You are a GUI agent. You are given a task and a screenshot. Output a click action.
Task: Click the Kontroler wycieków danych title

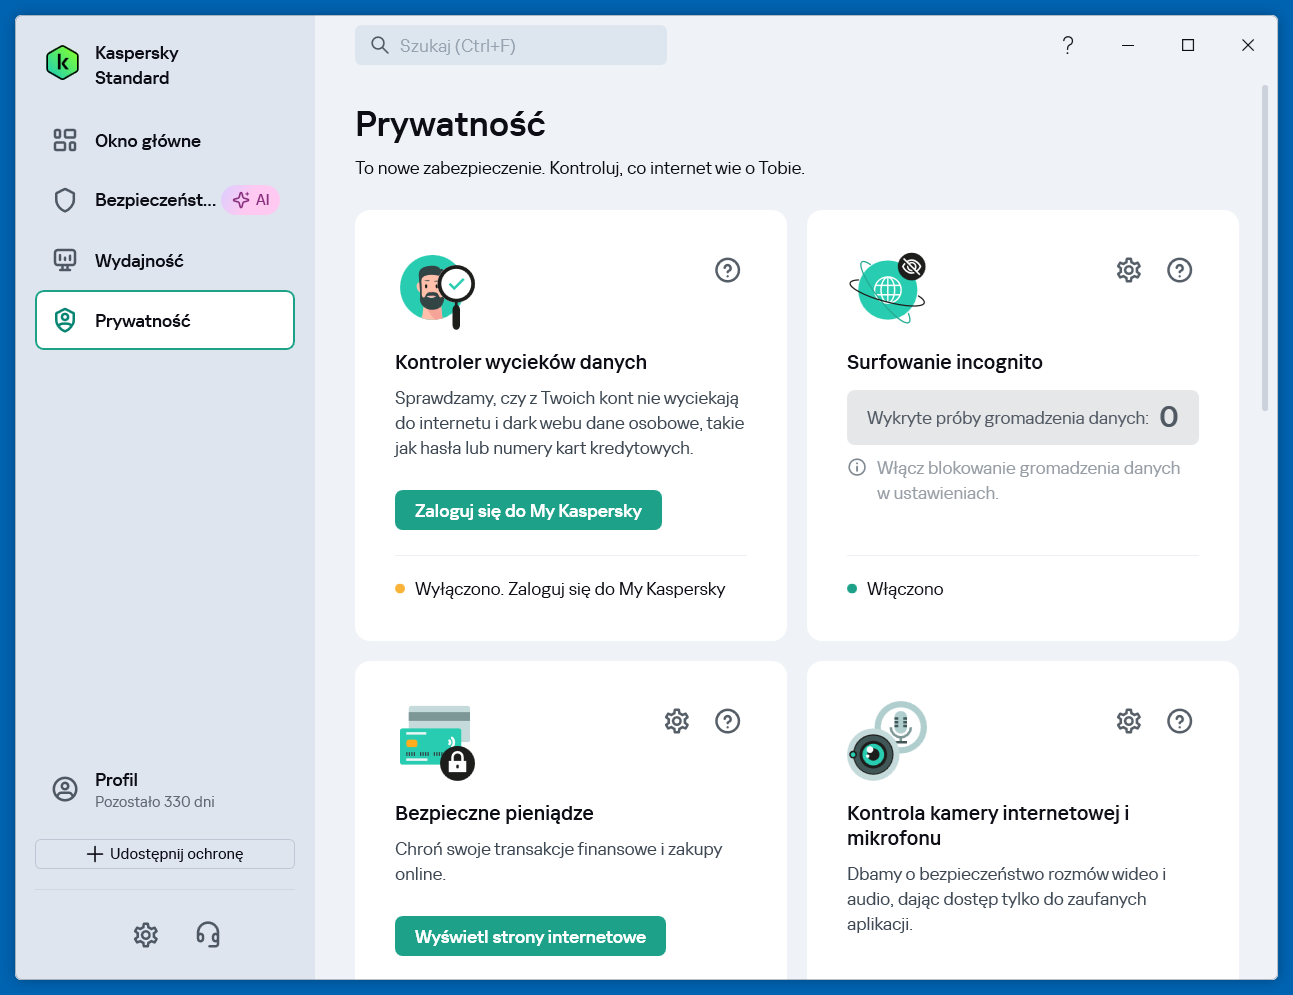click(x=521, y=362)
